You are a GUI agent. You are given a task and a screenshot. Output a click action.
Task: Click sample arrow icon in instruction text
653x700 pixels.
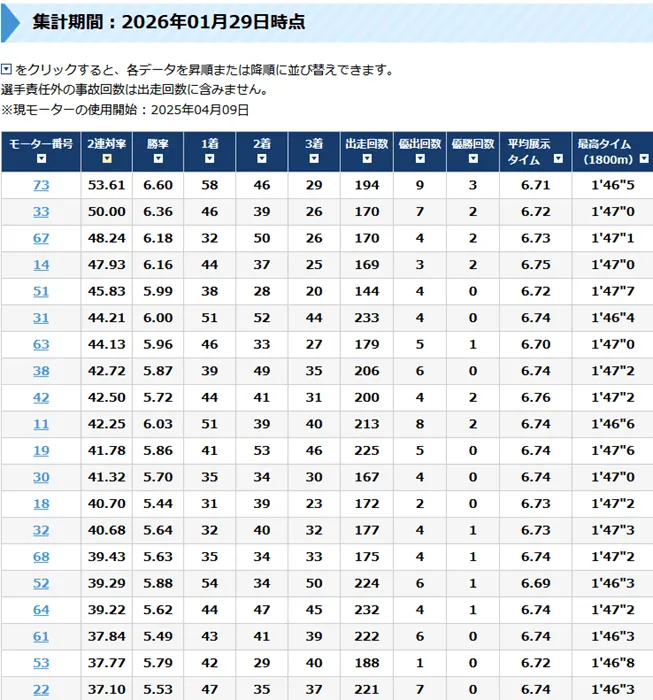[6, 70]
